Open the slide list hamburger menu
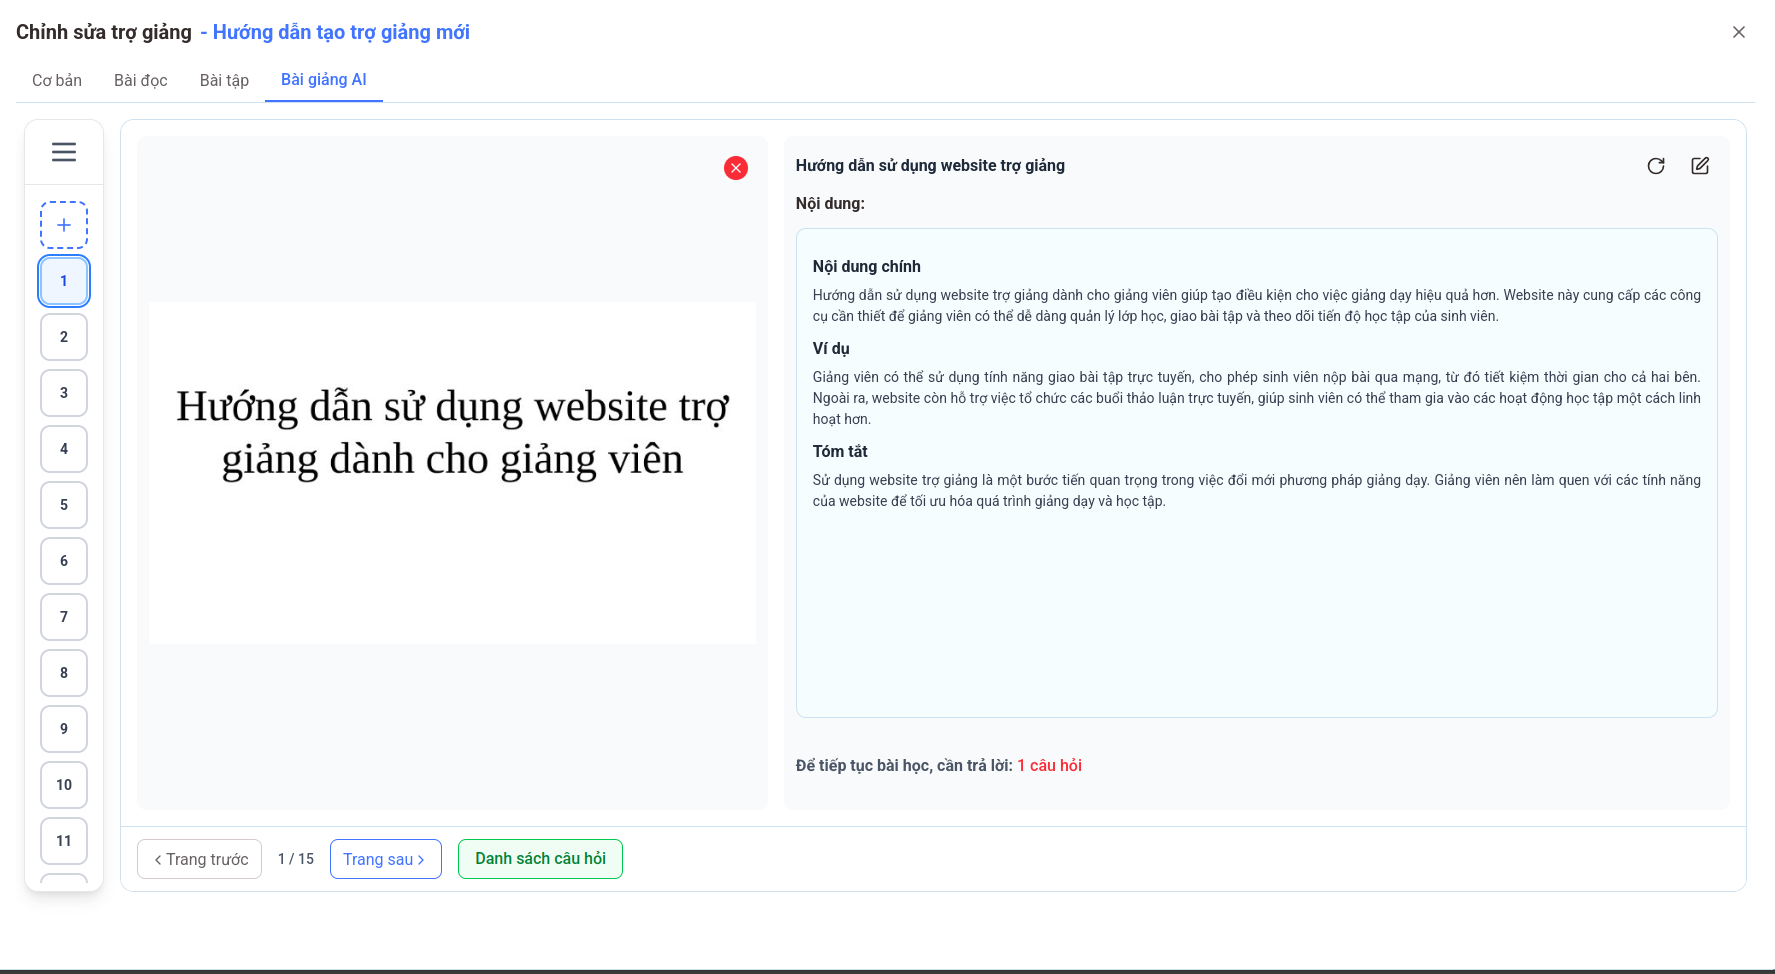The image size is (1775, 974). pos(63,151)
